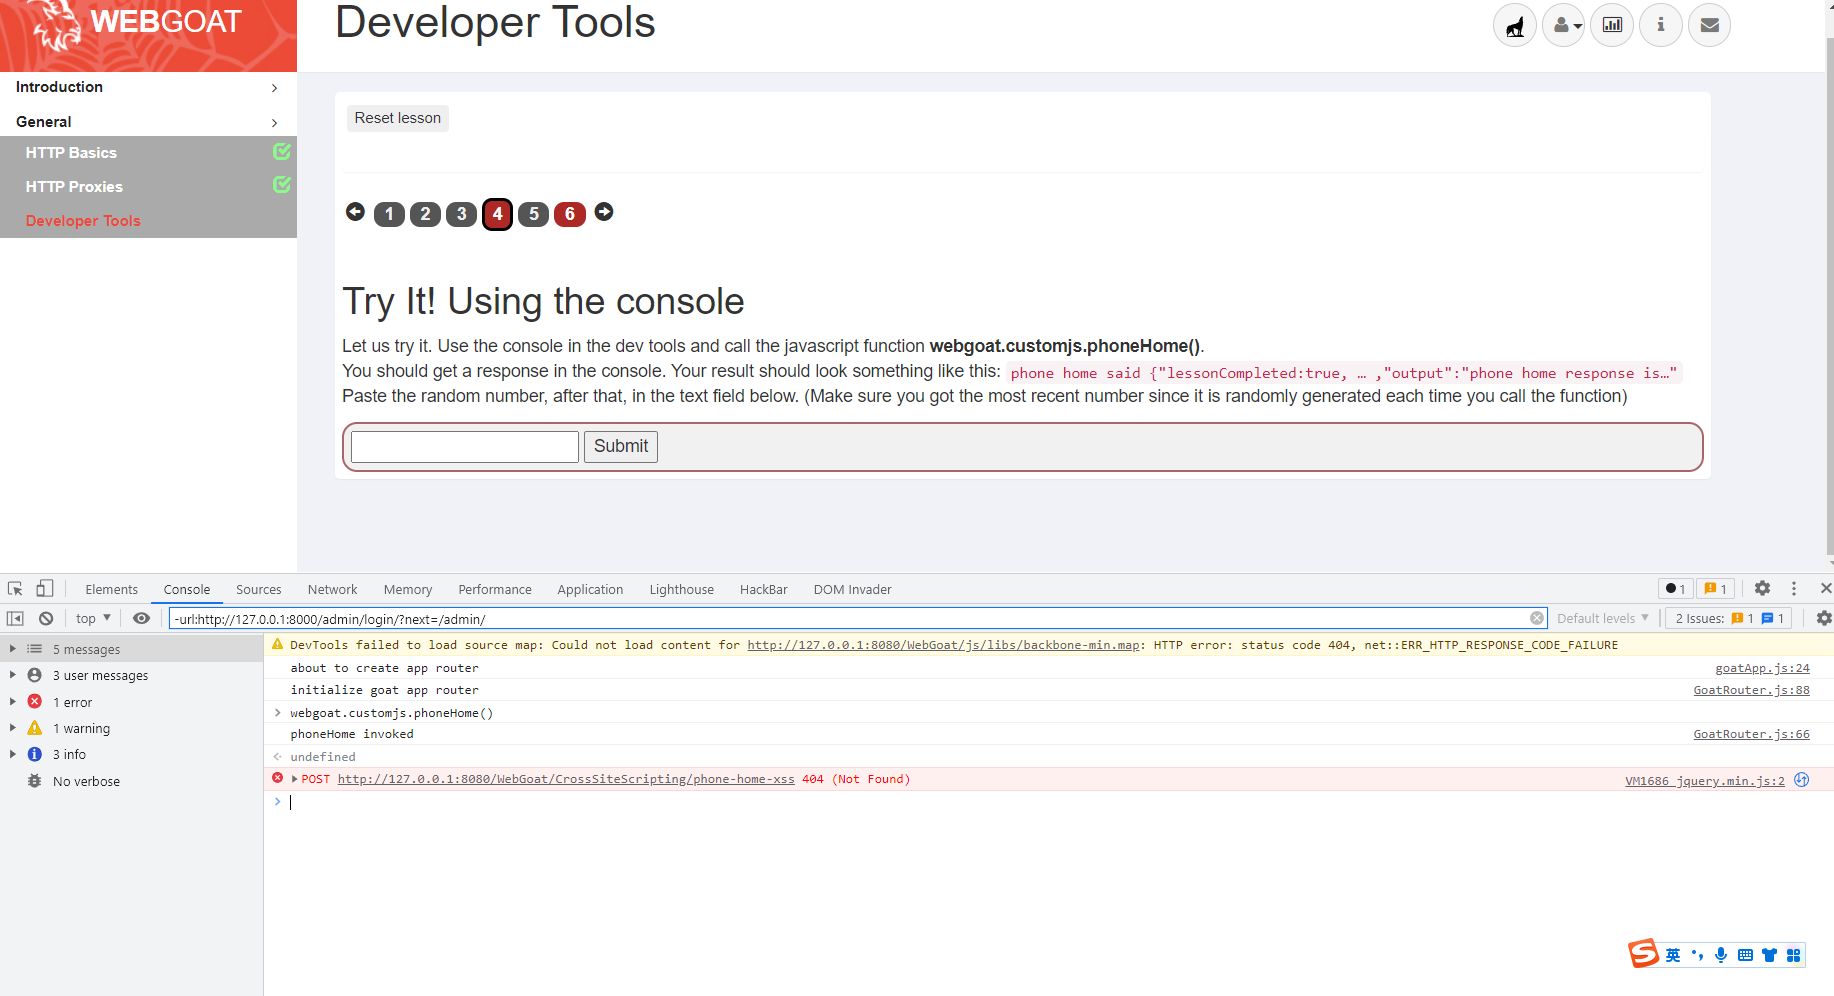Click the network request initiator icon on the error row

click(x=1802, y=780)
